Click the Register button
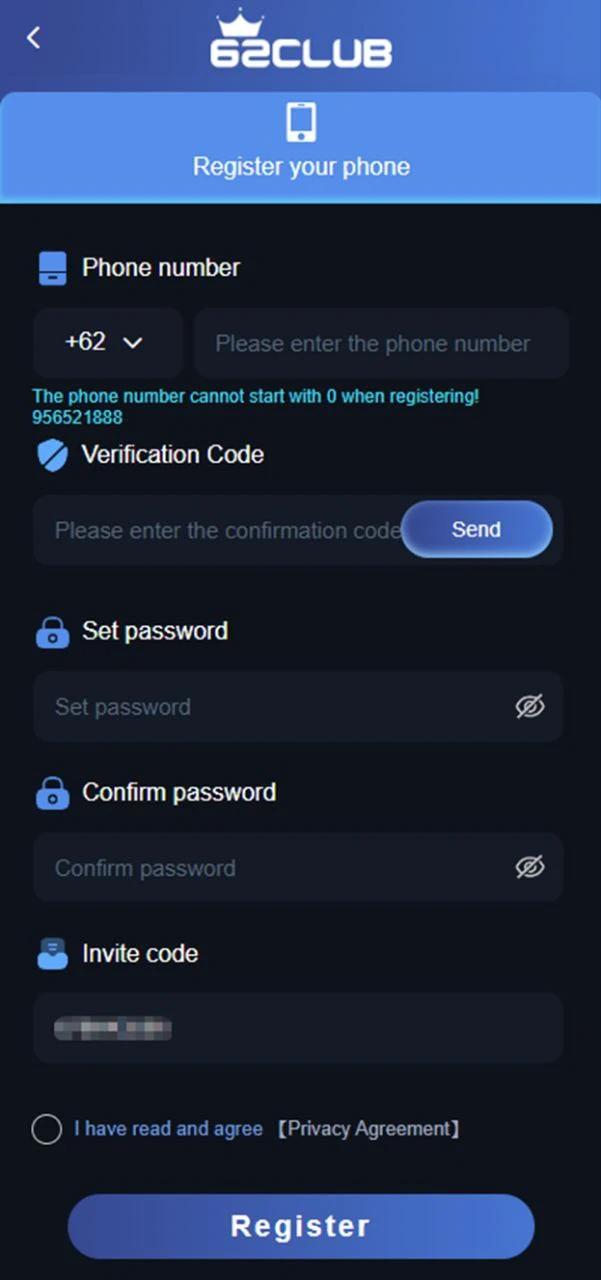The image size is (601, 1280). pyautogui.click(x=301, y=1226)
